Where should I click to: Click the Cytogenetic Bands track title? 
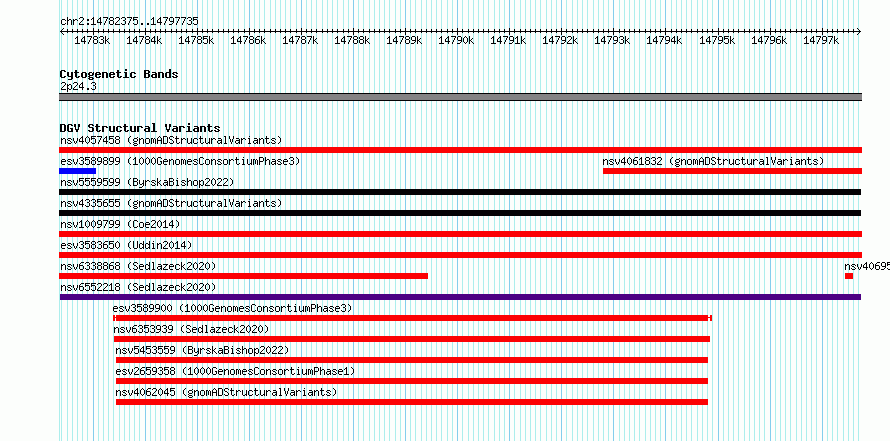tap(119, 74)
